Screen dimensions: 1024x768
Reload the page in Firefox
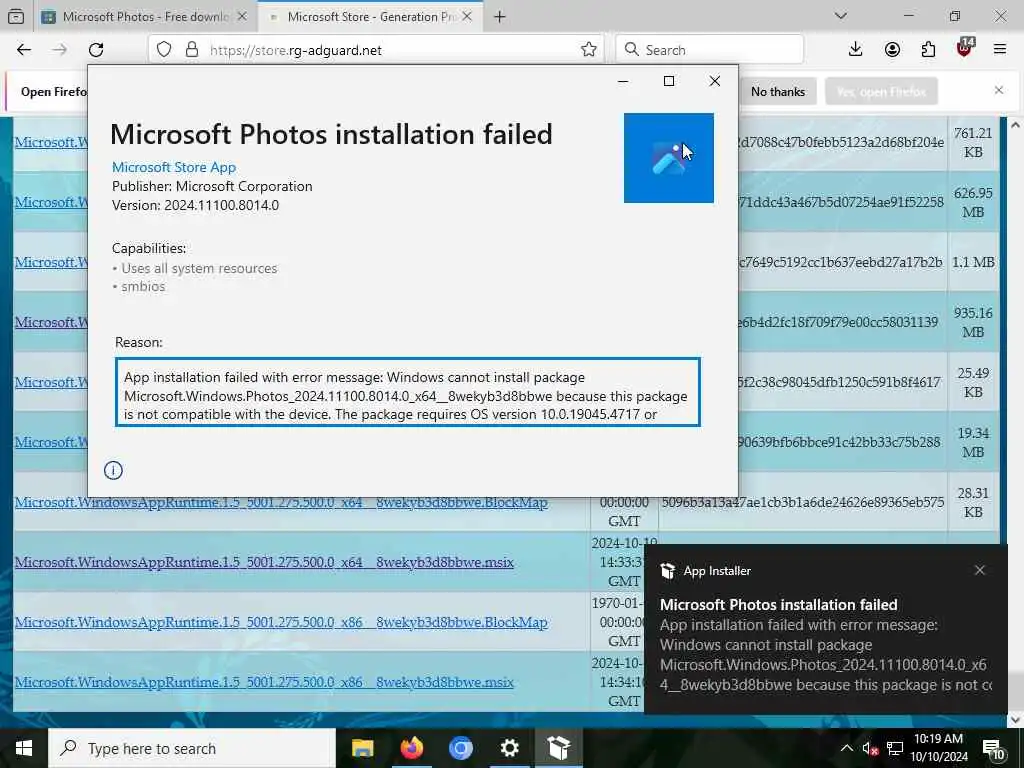[x=96, y=50]
